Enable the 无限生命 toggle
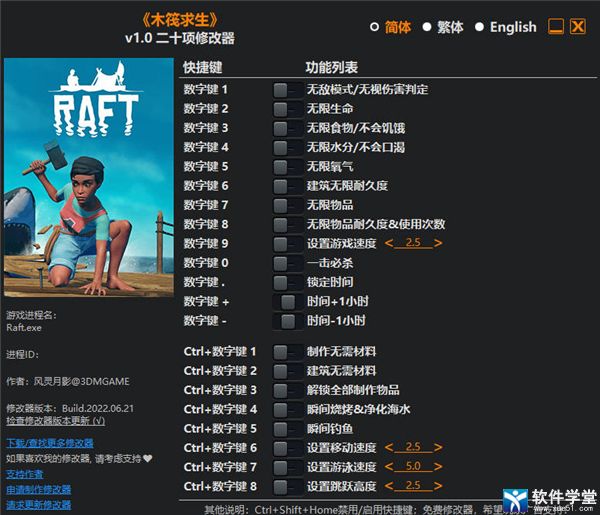The width and height of the screenshot is (600, 515). (x=287, y=109)
